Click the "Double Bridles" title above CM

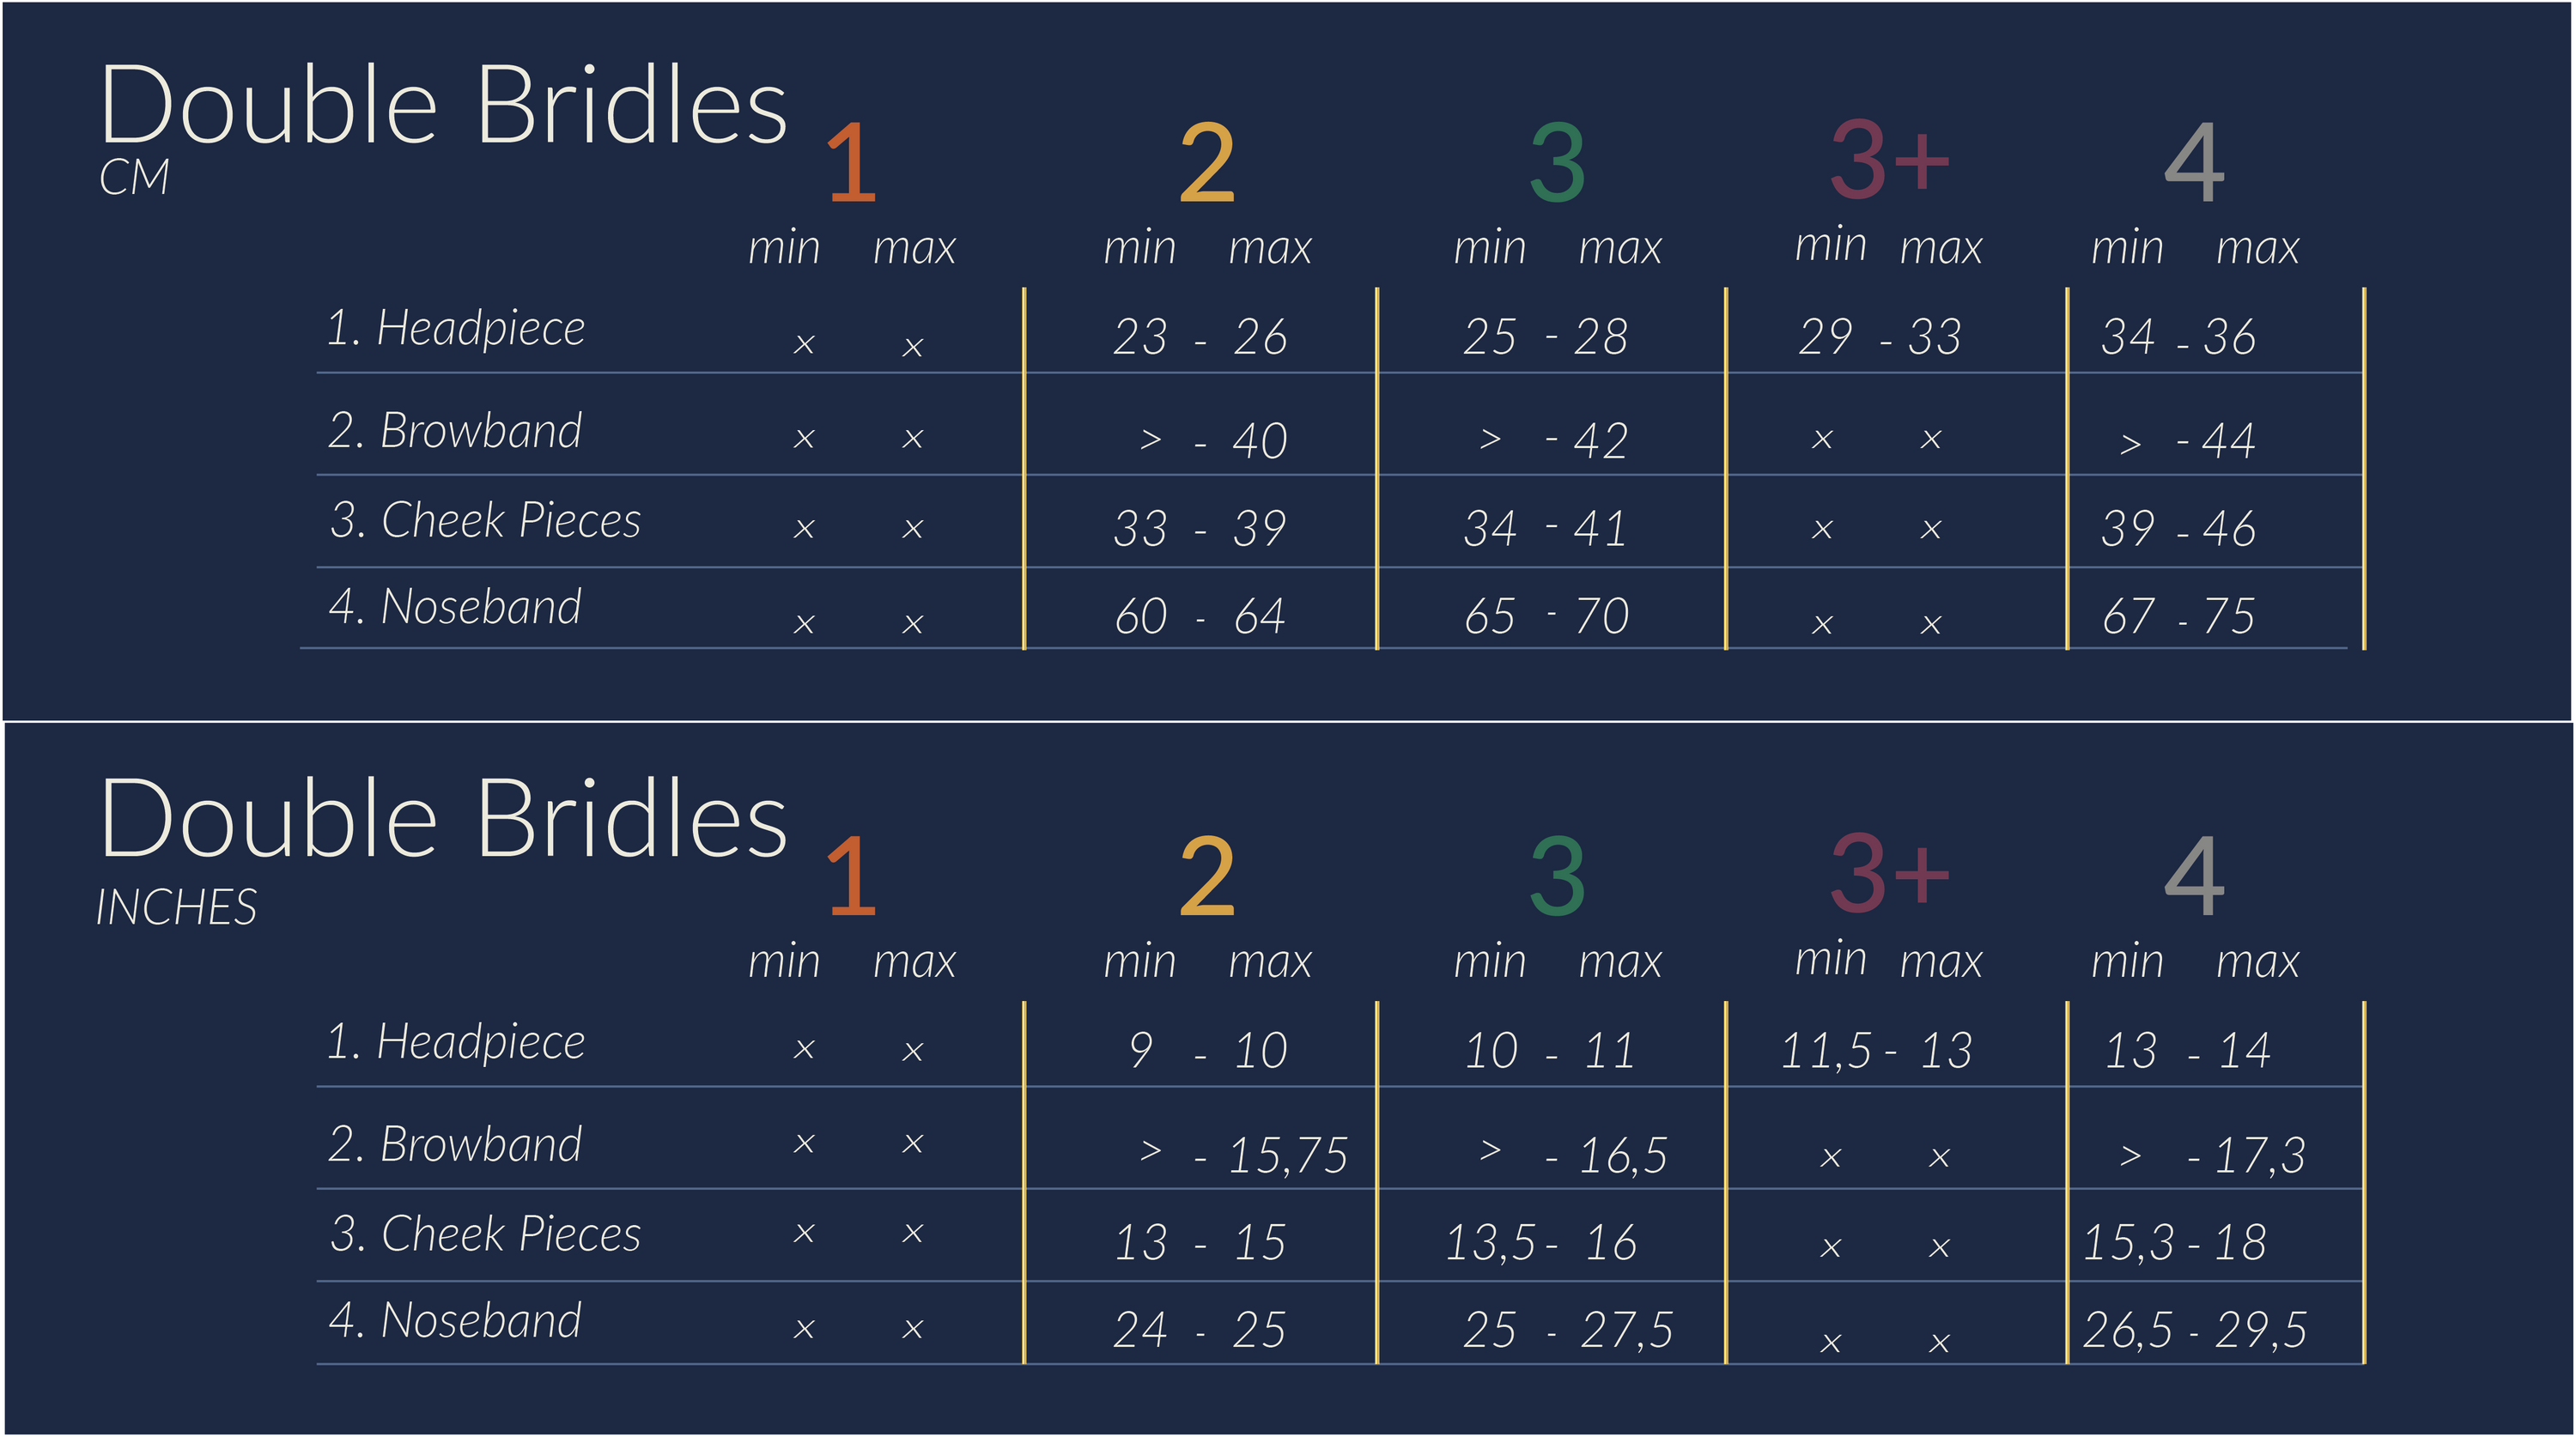444,106
